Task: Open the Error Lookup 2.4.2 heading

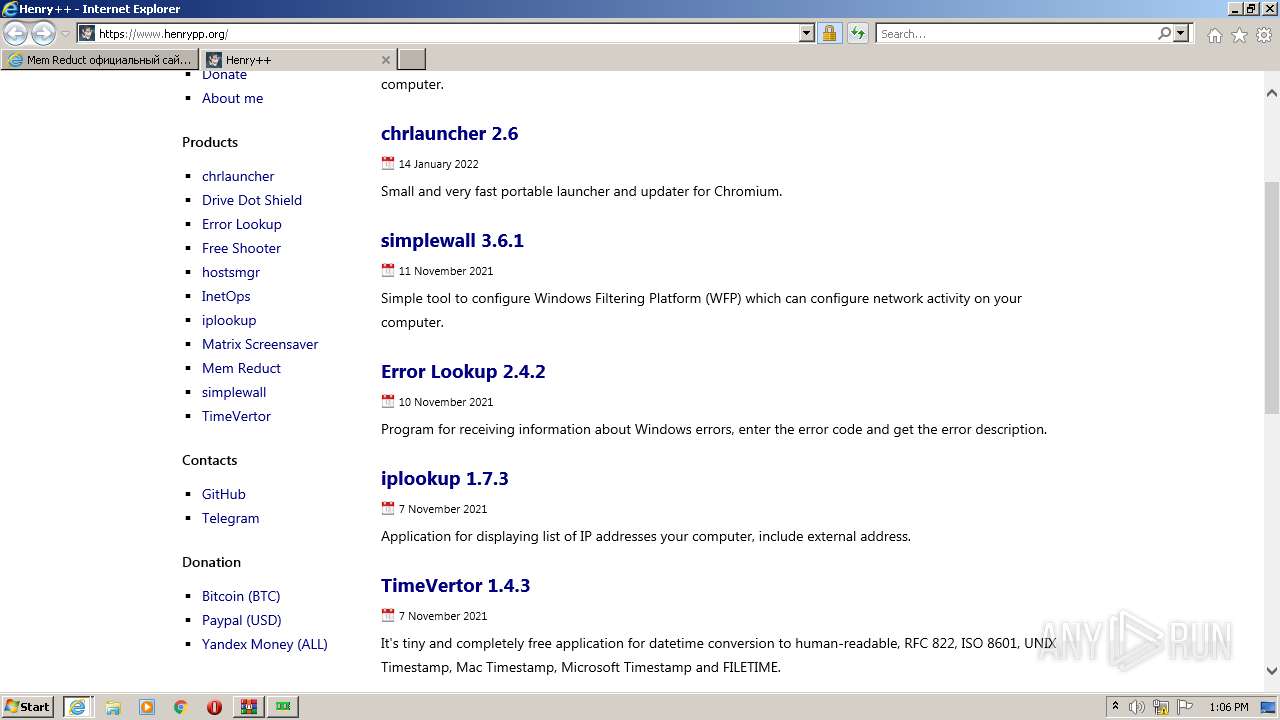Action: click(x=463, y=371)
